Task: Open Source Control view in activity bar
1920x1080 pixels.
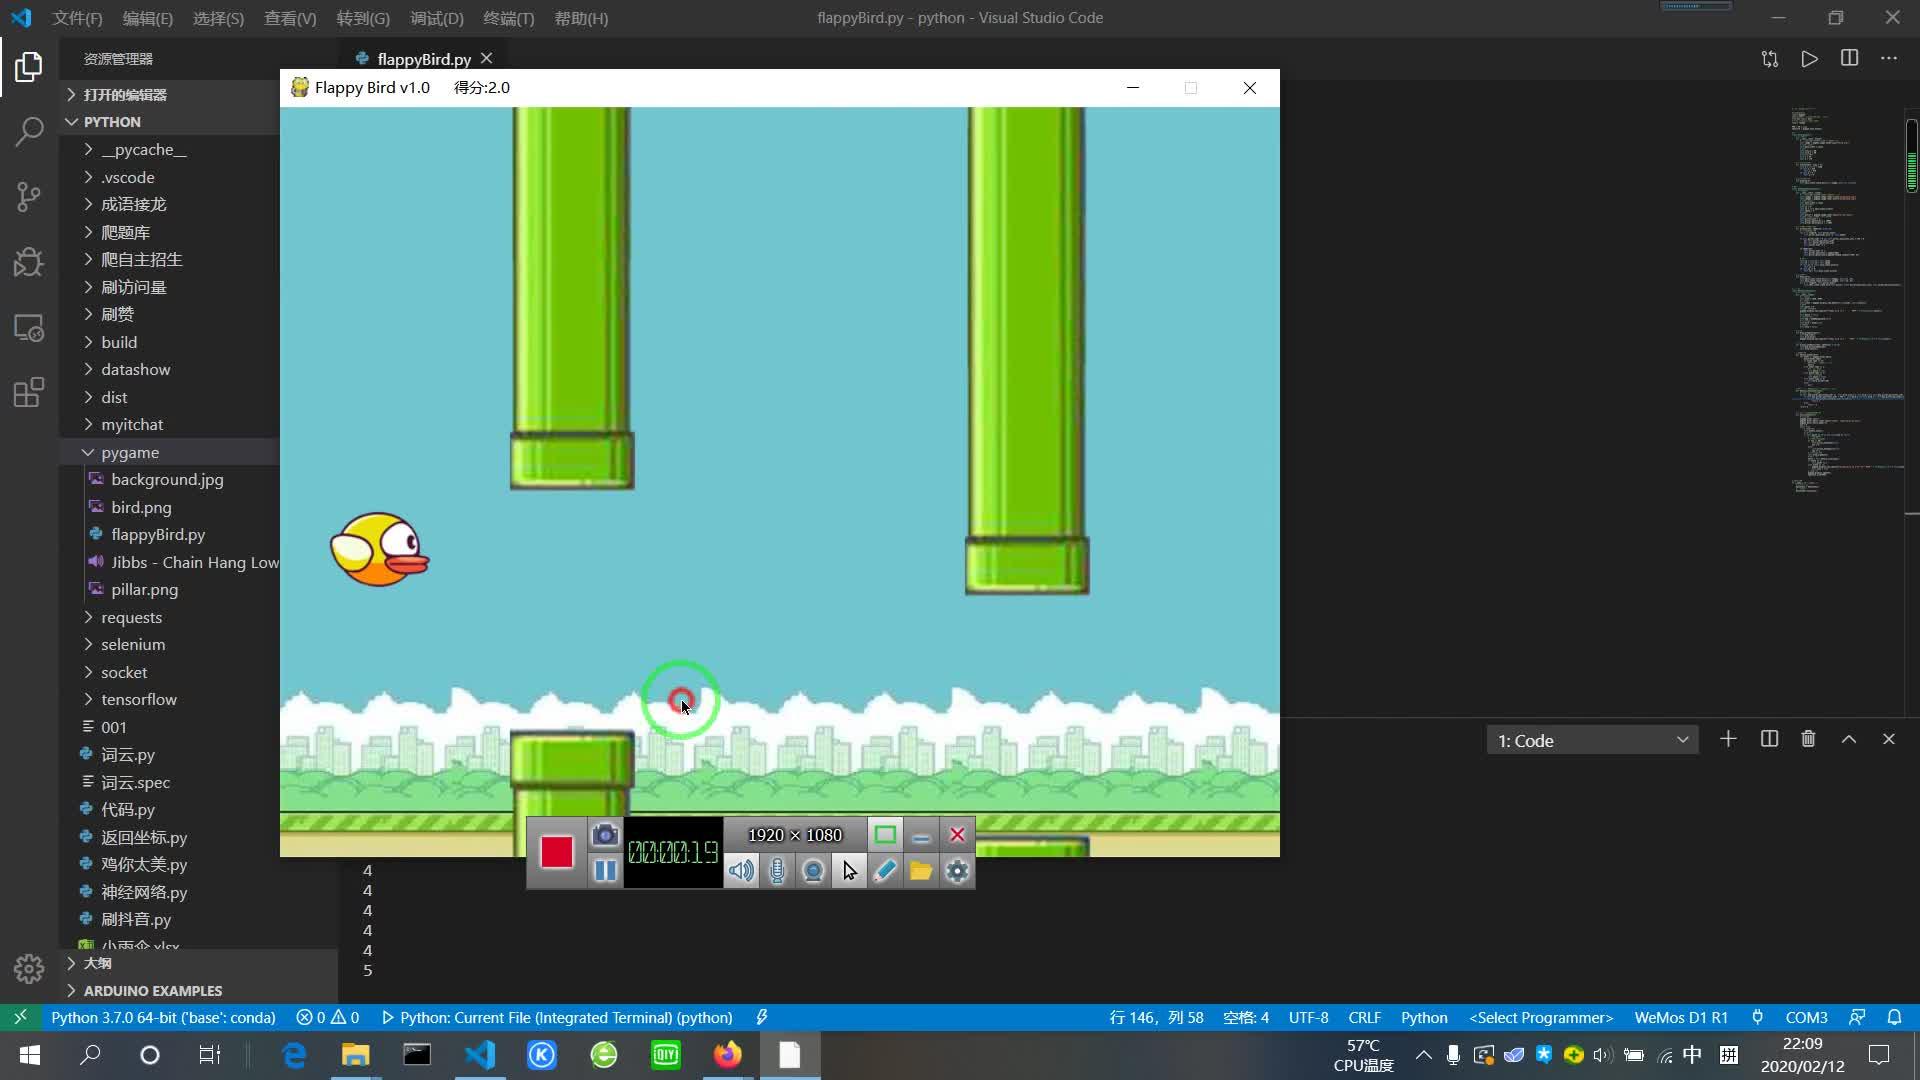Action: click(29, 197)
